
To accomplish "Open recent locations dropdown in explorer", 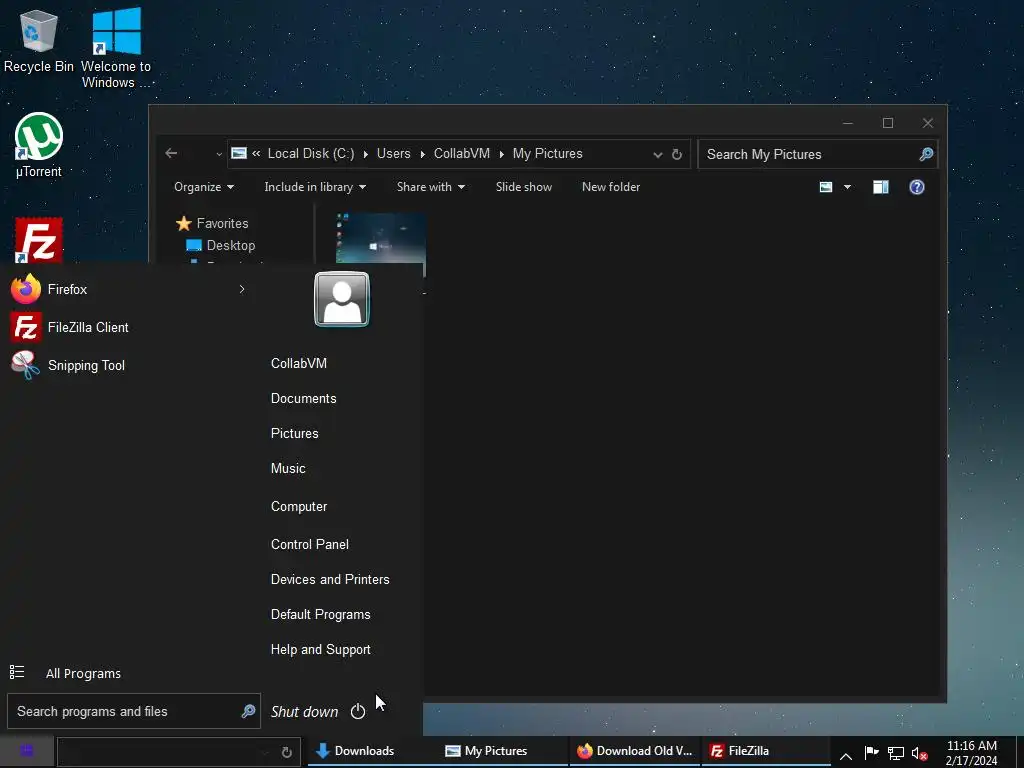I will 219,155.
